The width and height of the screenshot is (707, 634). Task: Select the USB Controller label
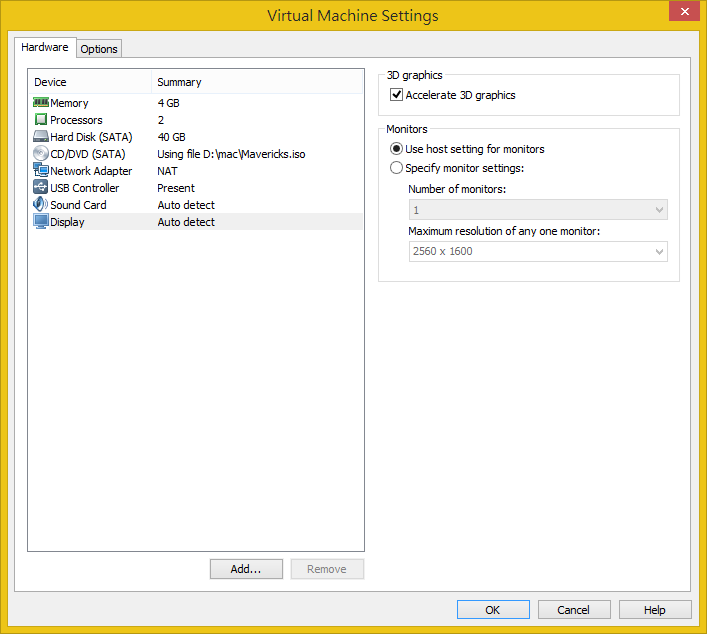pyautogui.click(x=84, y=188)
